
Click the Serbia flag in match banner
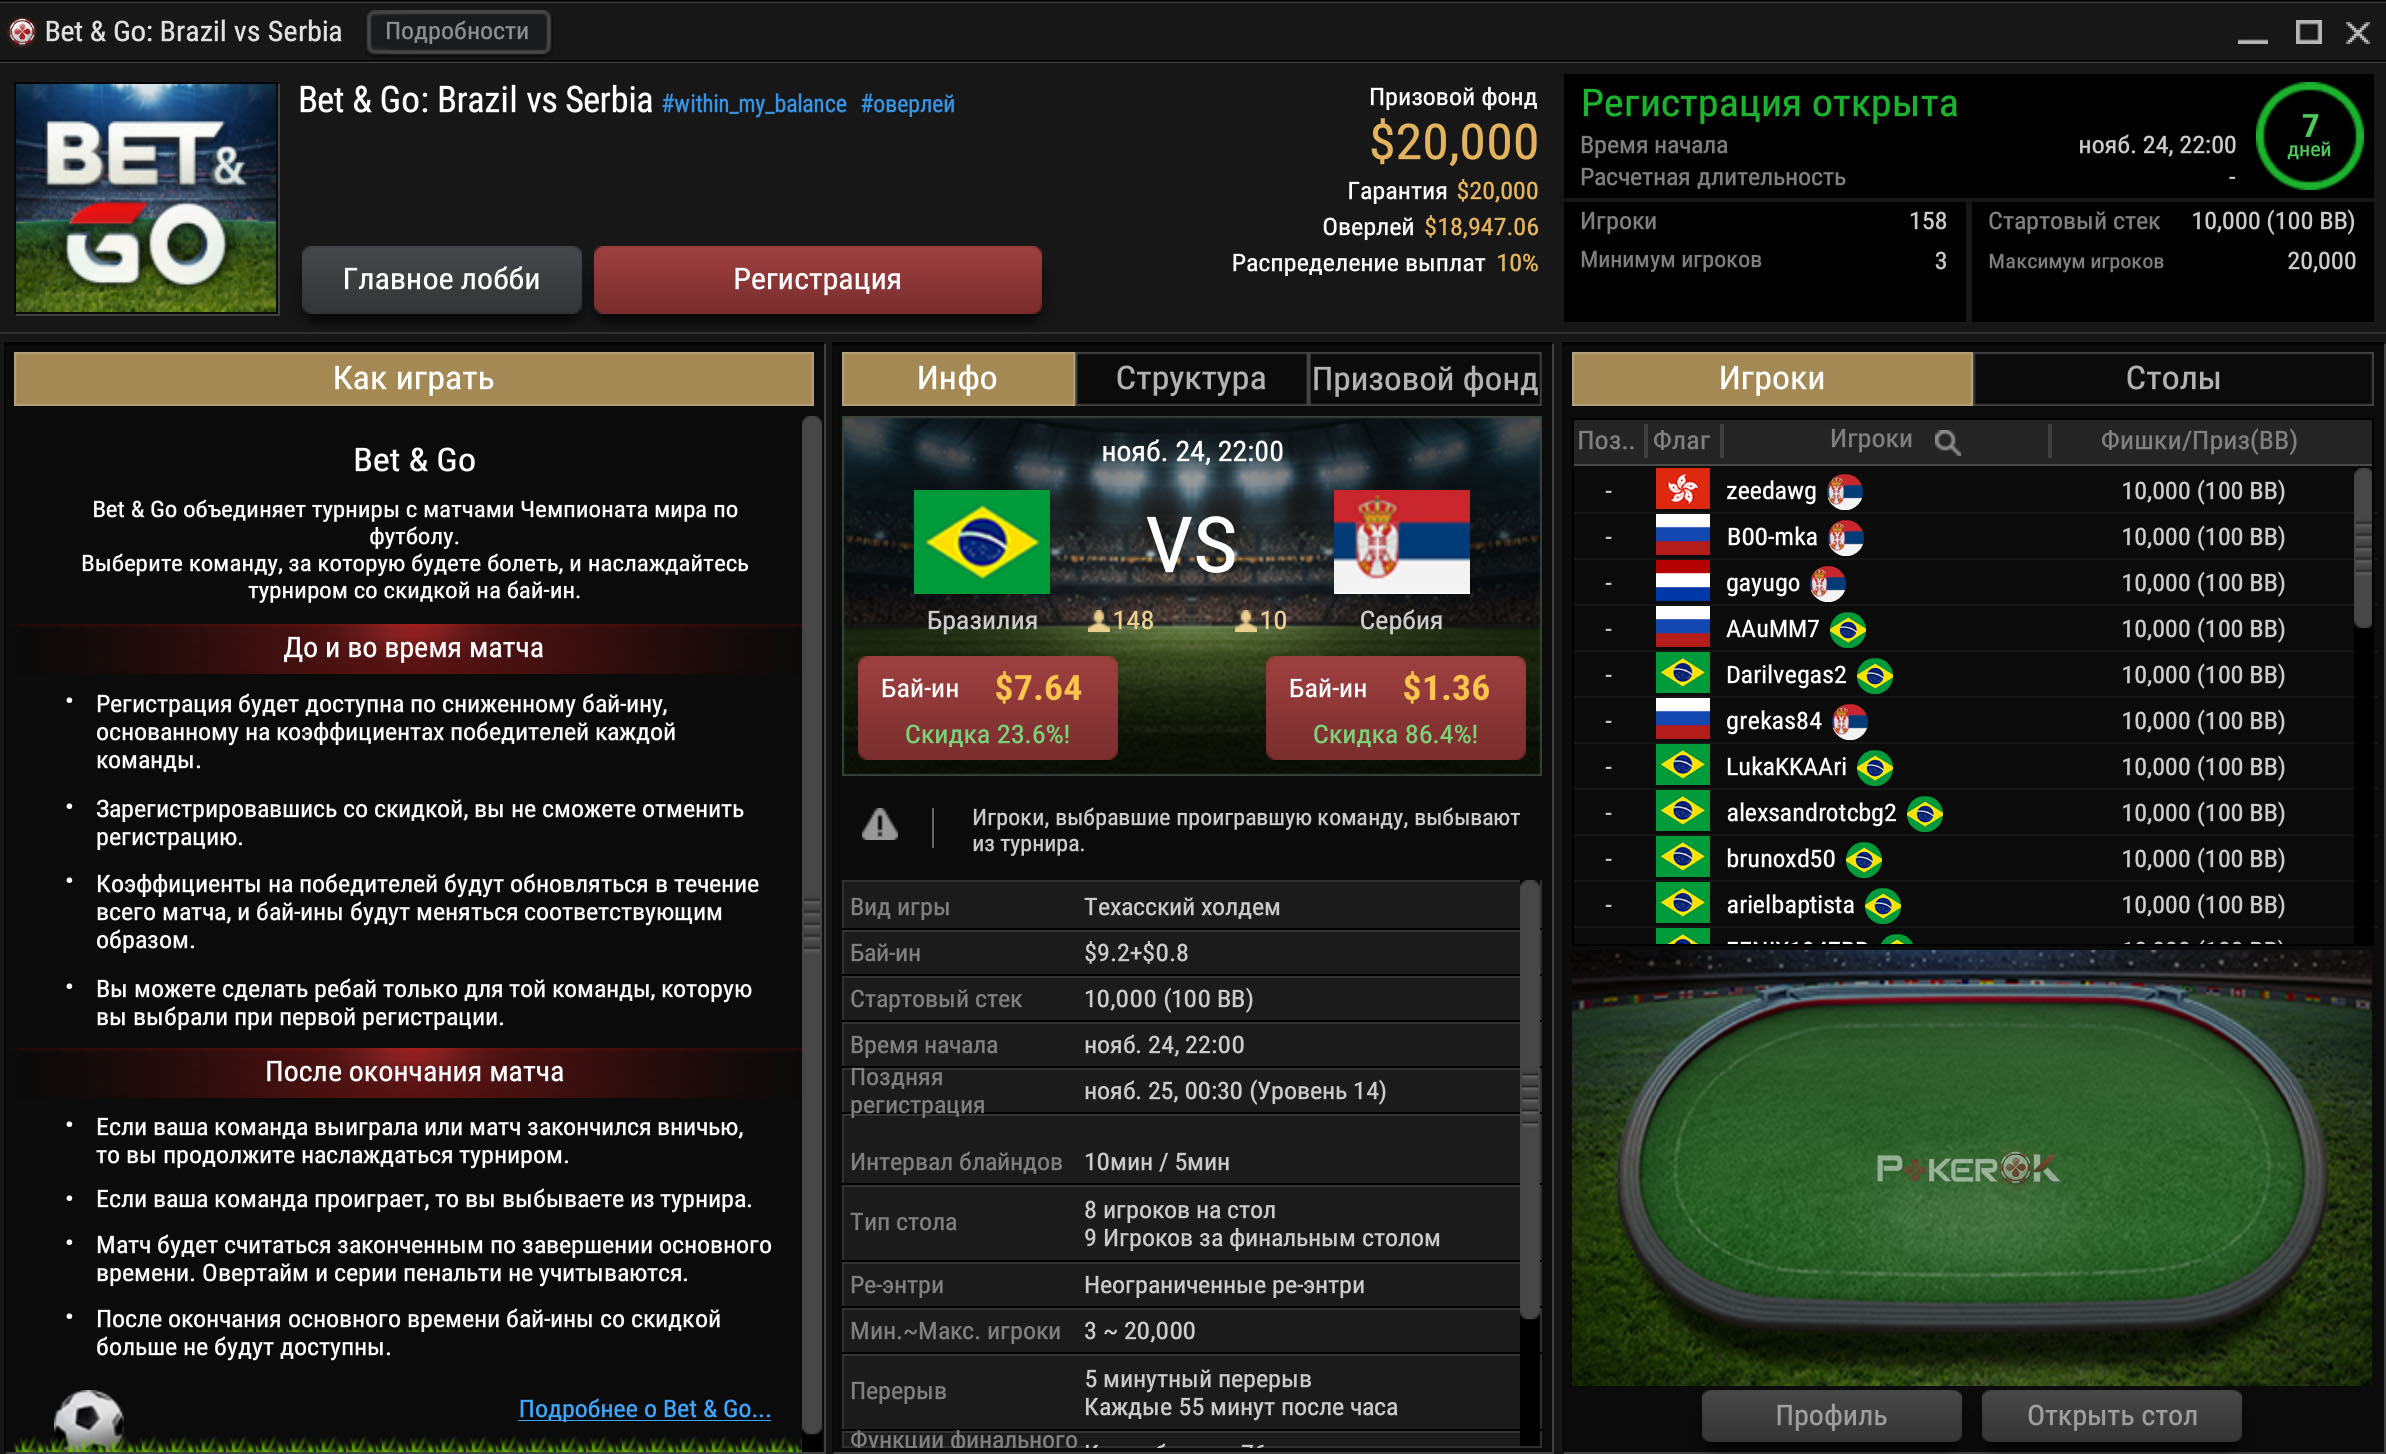[1401, 542]
